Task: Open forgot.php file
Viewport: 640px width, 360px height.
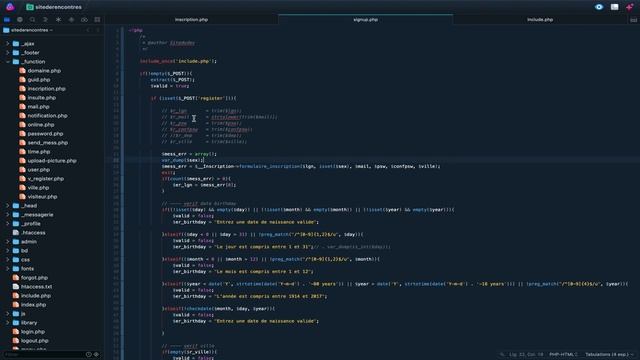Action: (34, 278)
